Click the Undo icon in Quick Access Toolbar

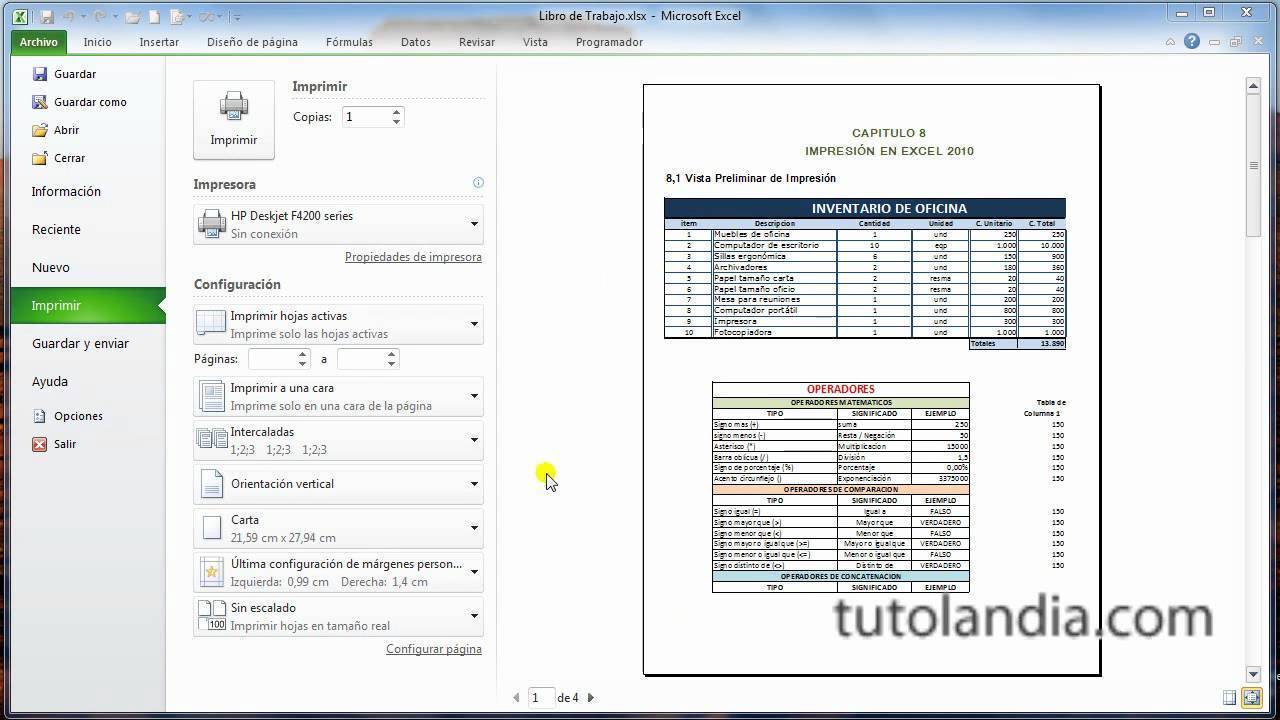click(69, 16)
